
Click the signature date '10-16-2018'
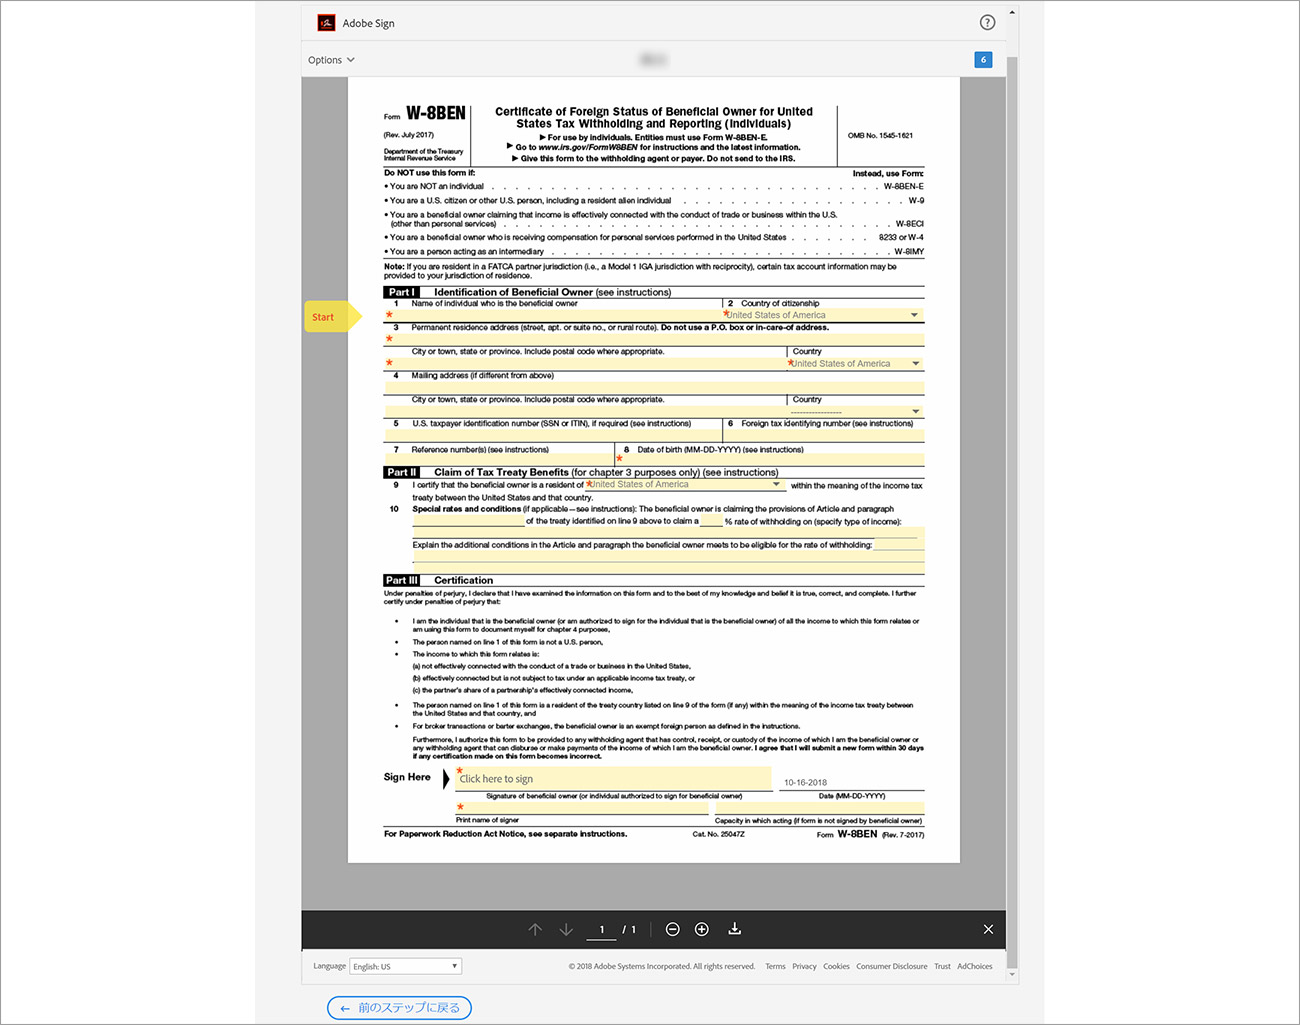point(806,783)
